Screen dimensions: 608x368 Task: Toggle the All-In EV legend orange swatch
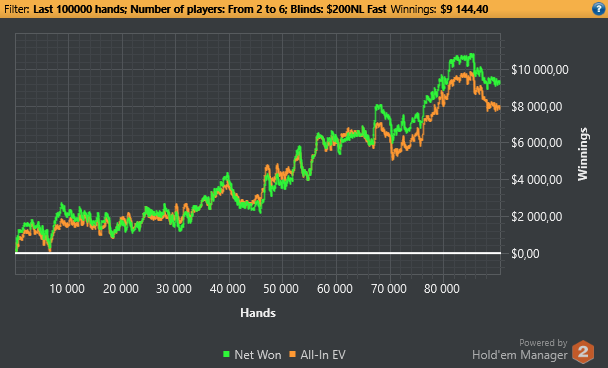coord(292,354)
